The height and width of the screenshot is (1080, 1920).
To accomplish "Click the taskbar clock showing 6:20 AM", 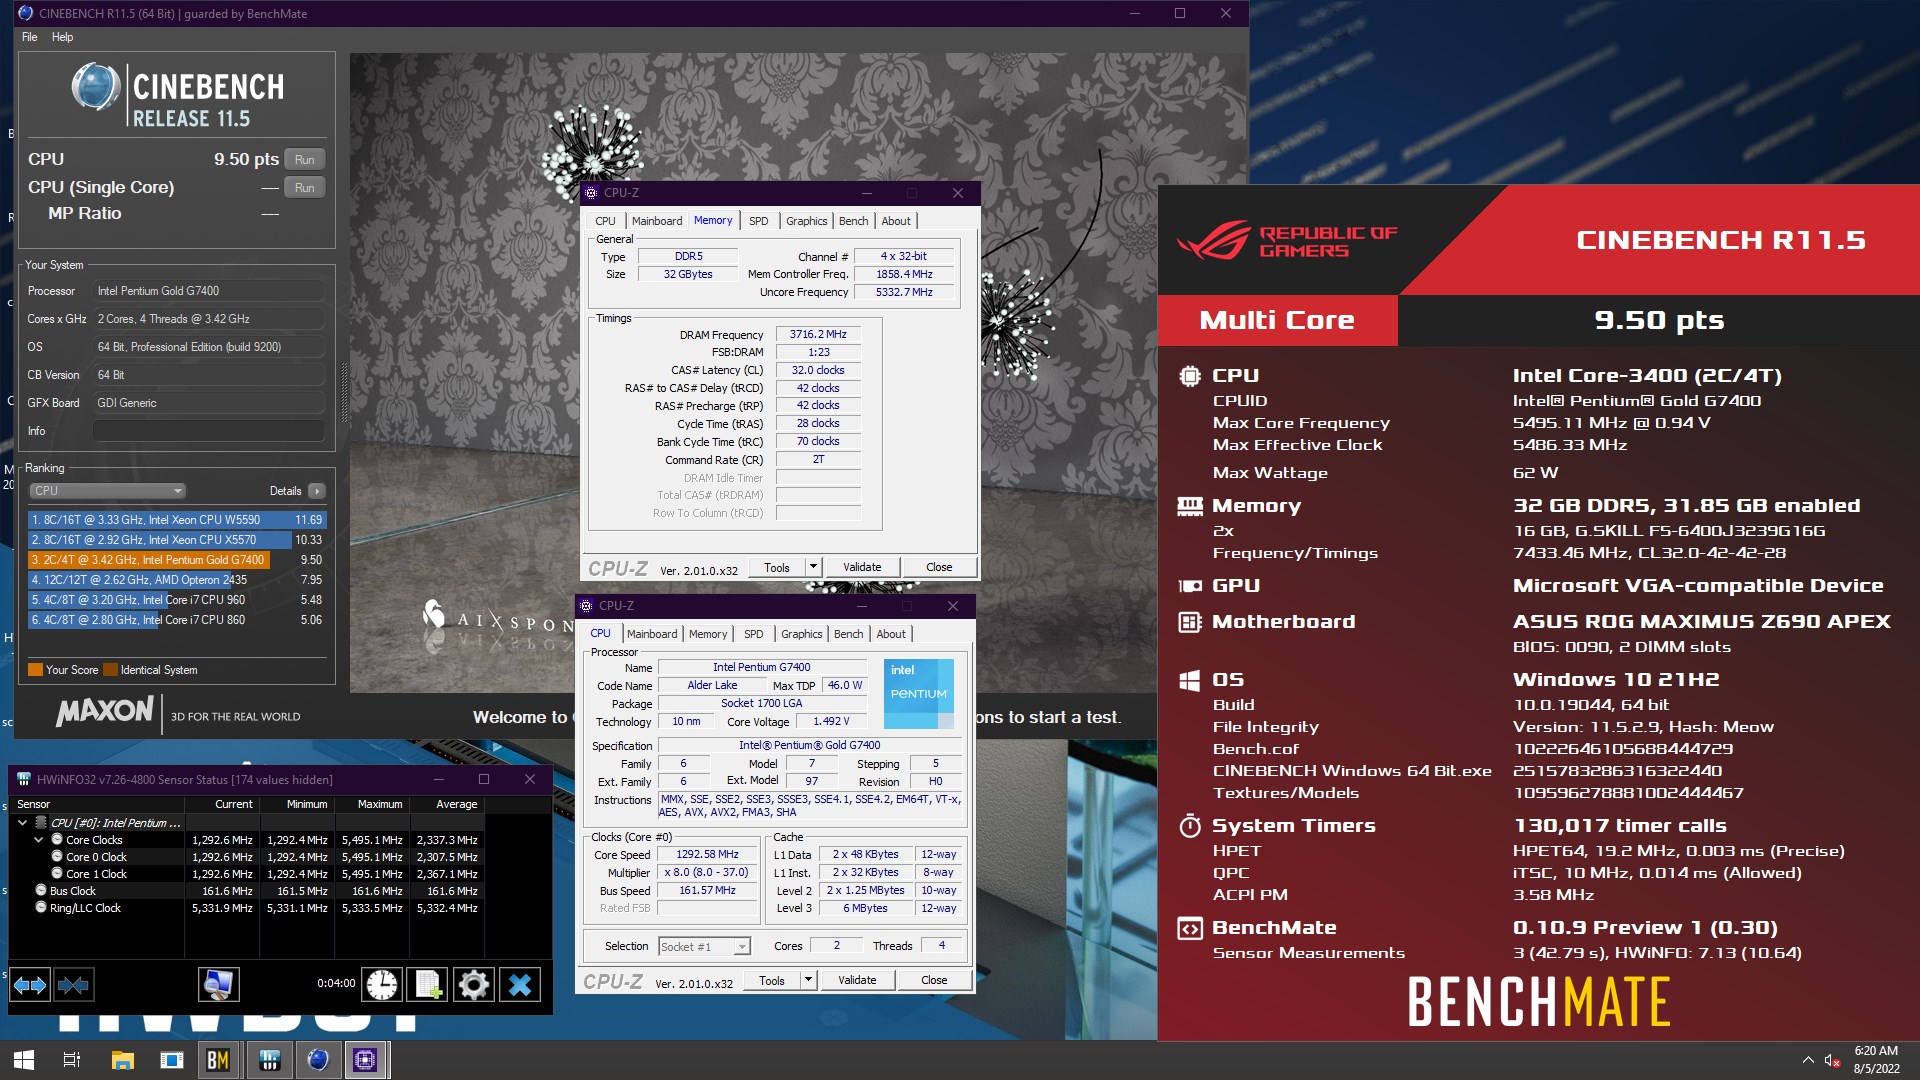I will (x=1876, y=1060).
